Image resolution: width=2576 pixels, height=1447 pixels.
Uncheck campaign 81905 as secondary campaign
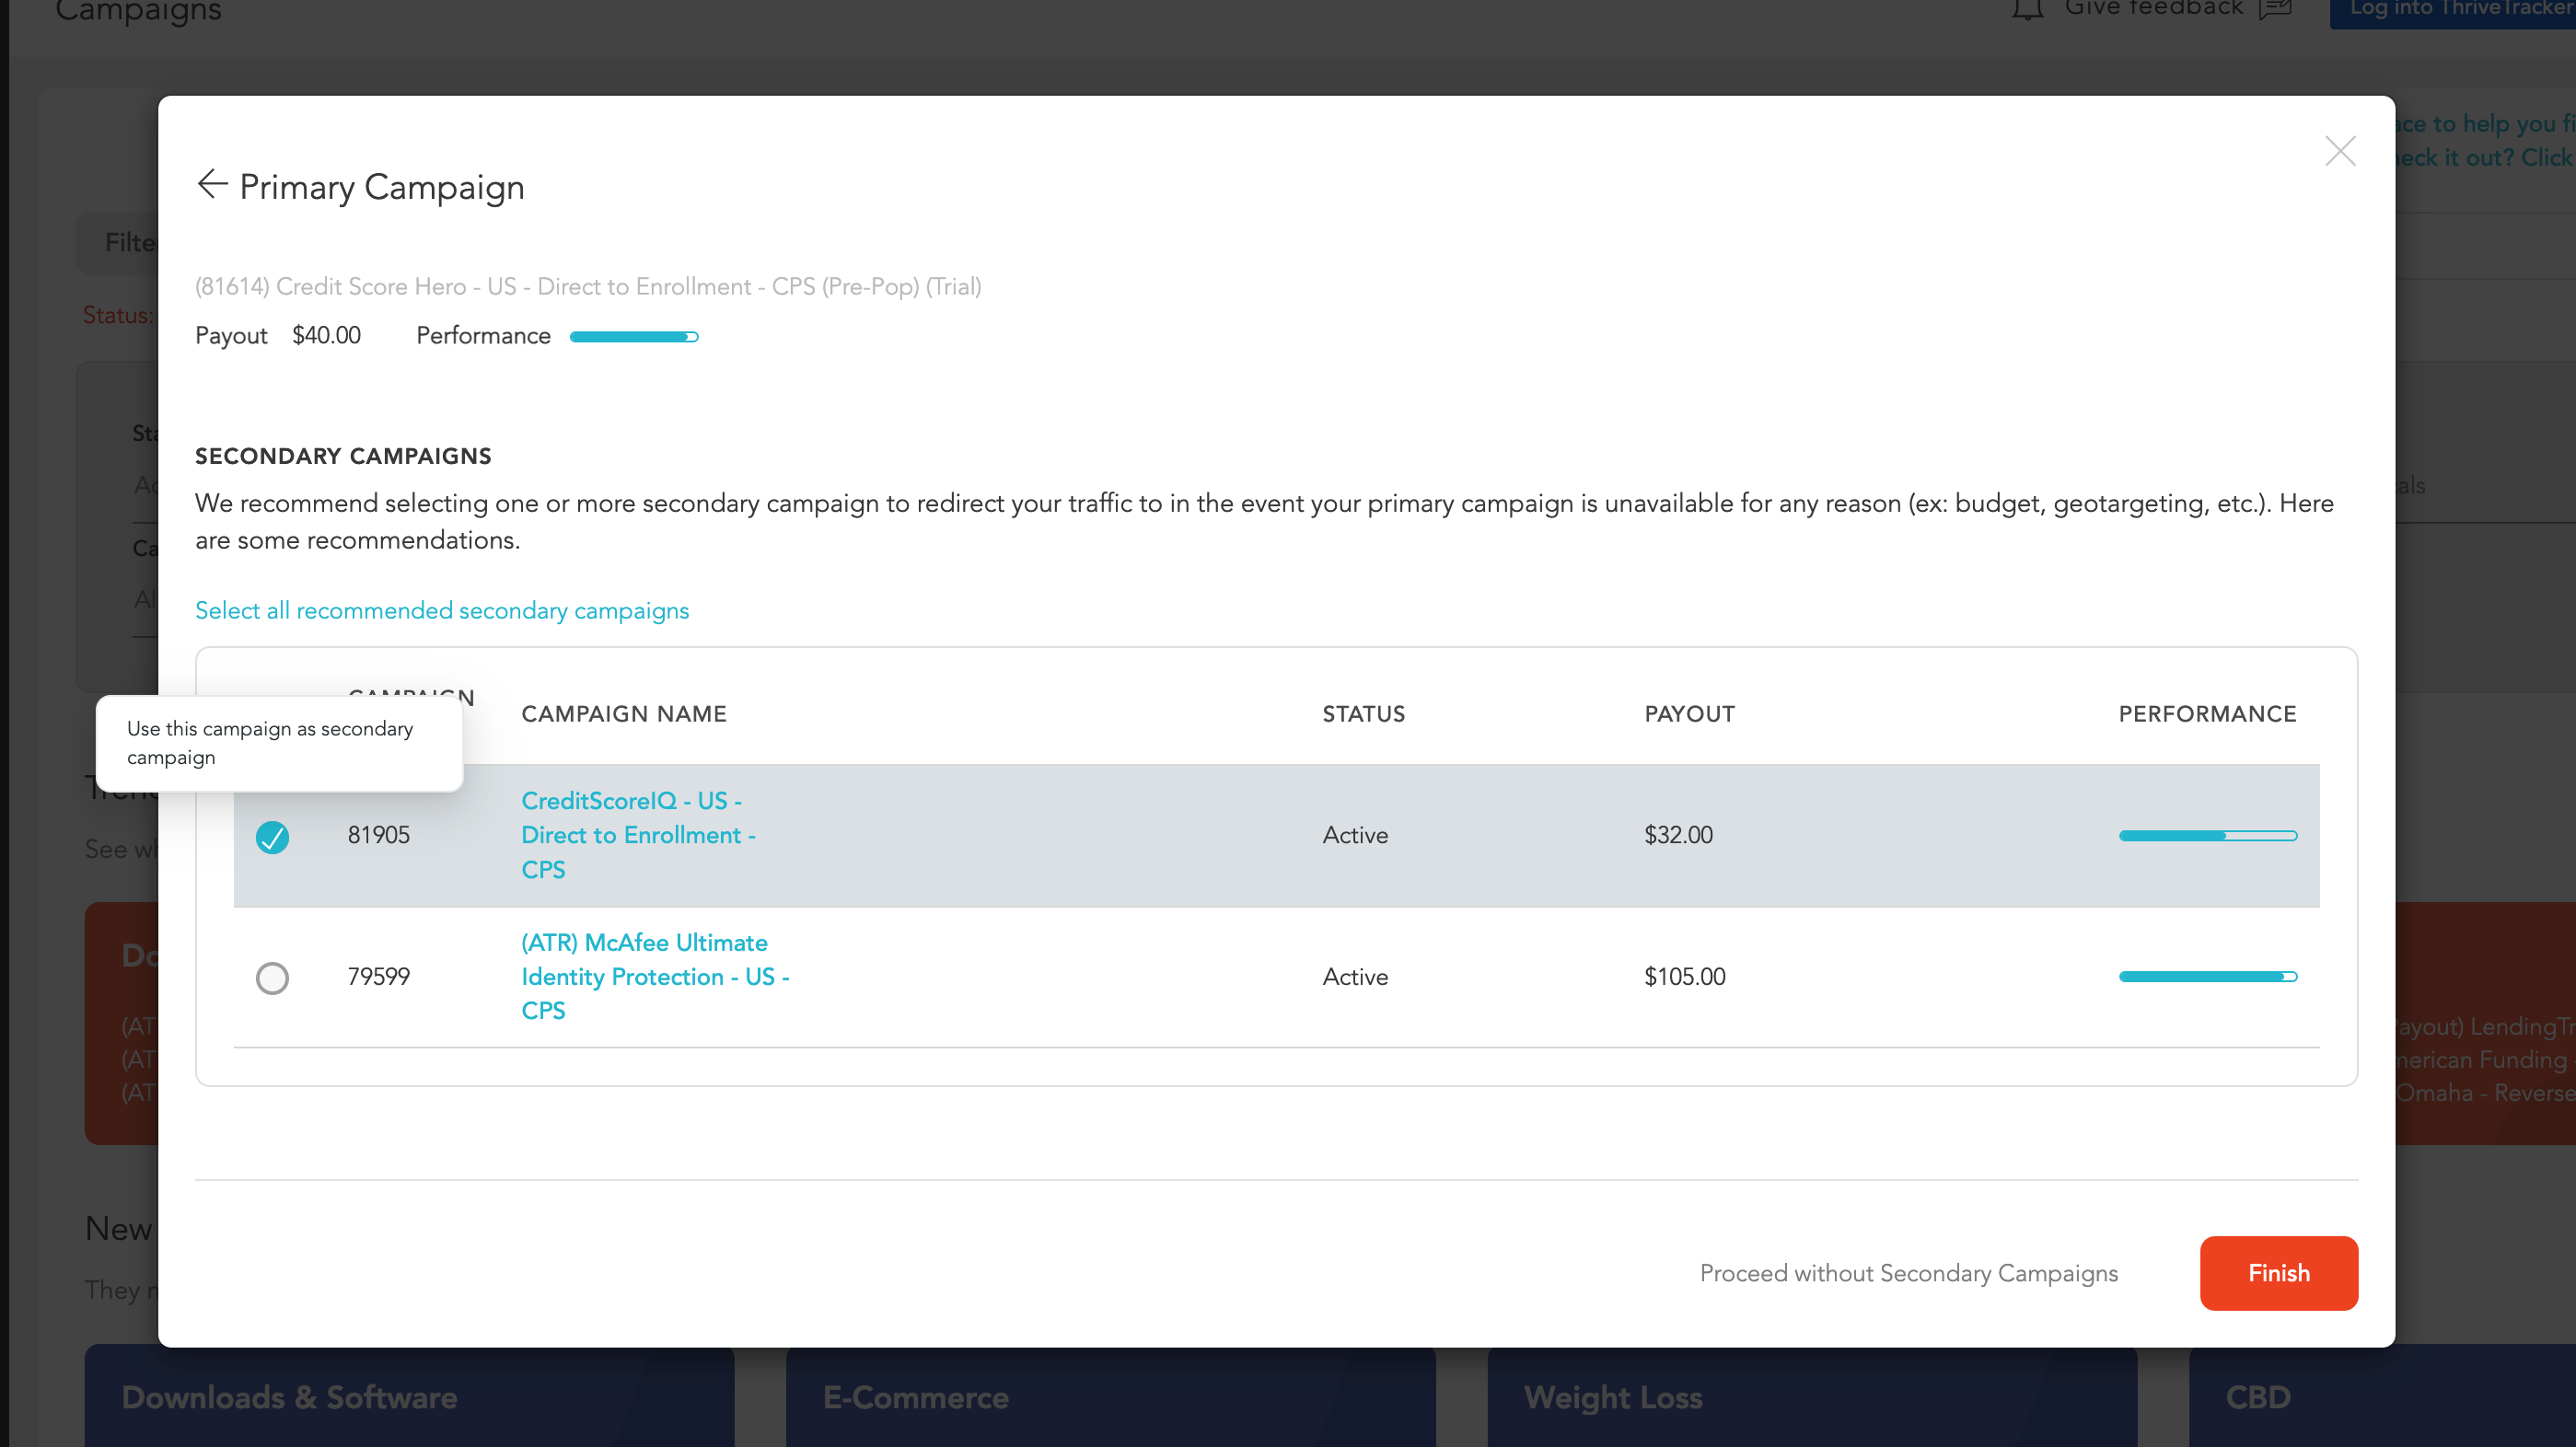pos(272,836)
